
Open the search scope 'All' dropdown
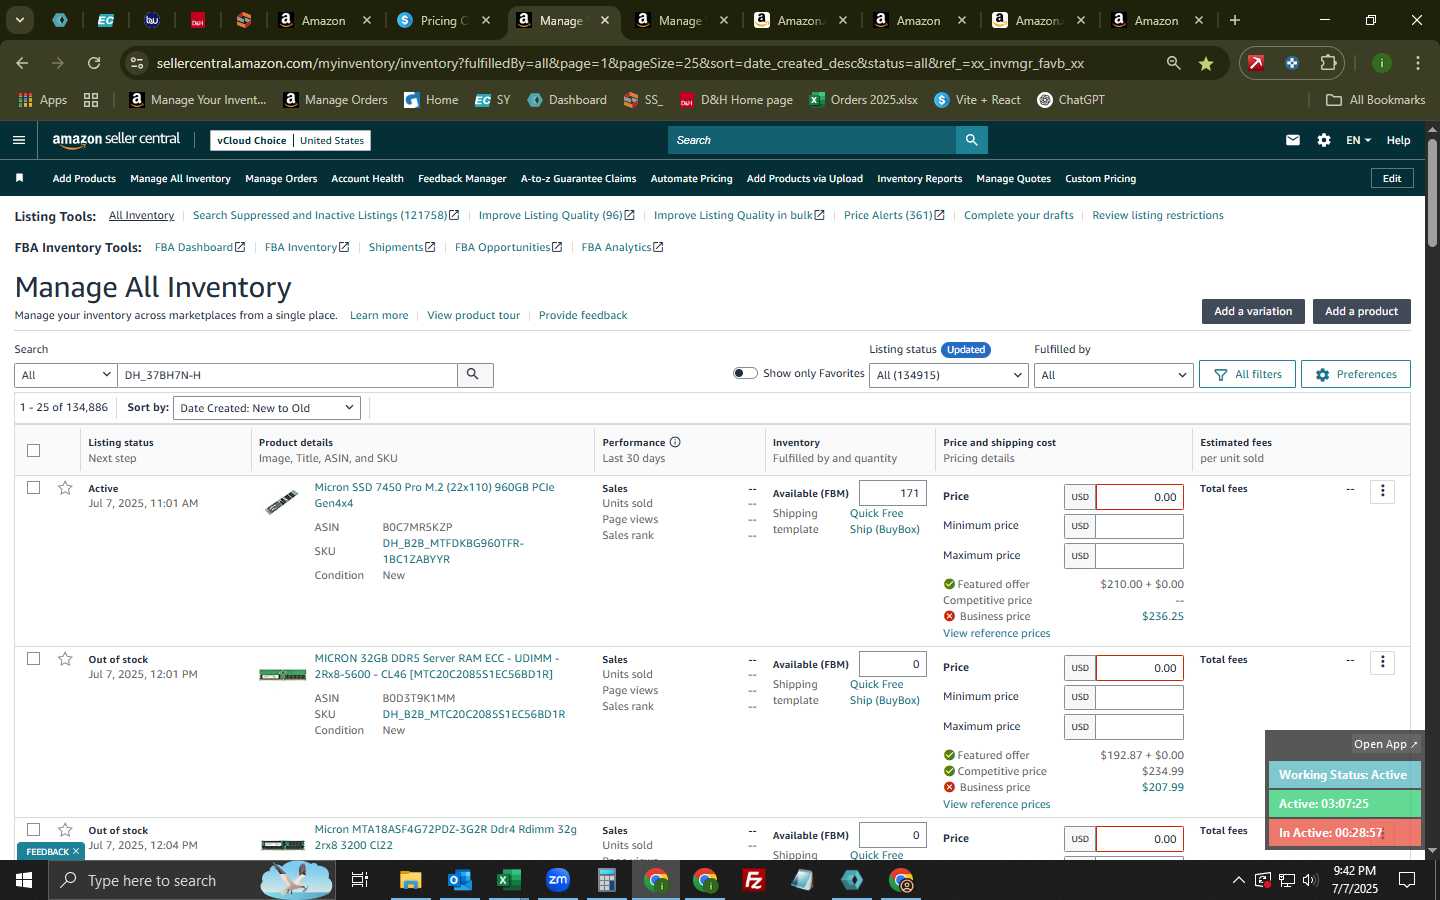(x=66, y=375)
